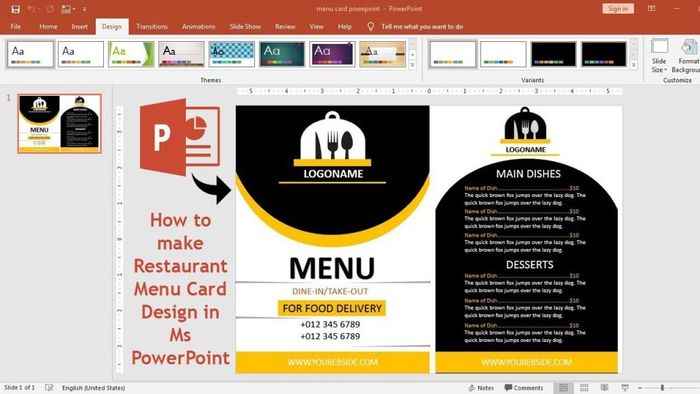Select DINE-IN/TAKE-OUT text on slide
The width and height of the screenshot is (700, 394).
click(330, 291)
